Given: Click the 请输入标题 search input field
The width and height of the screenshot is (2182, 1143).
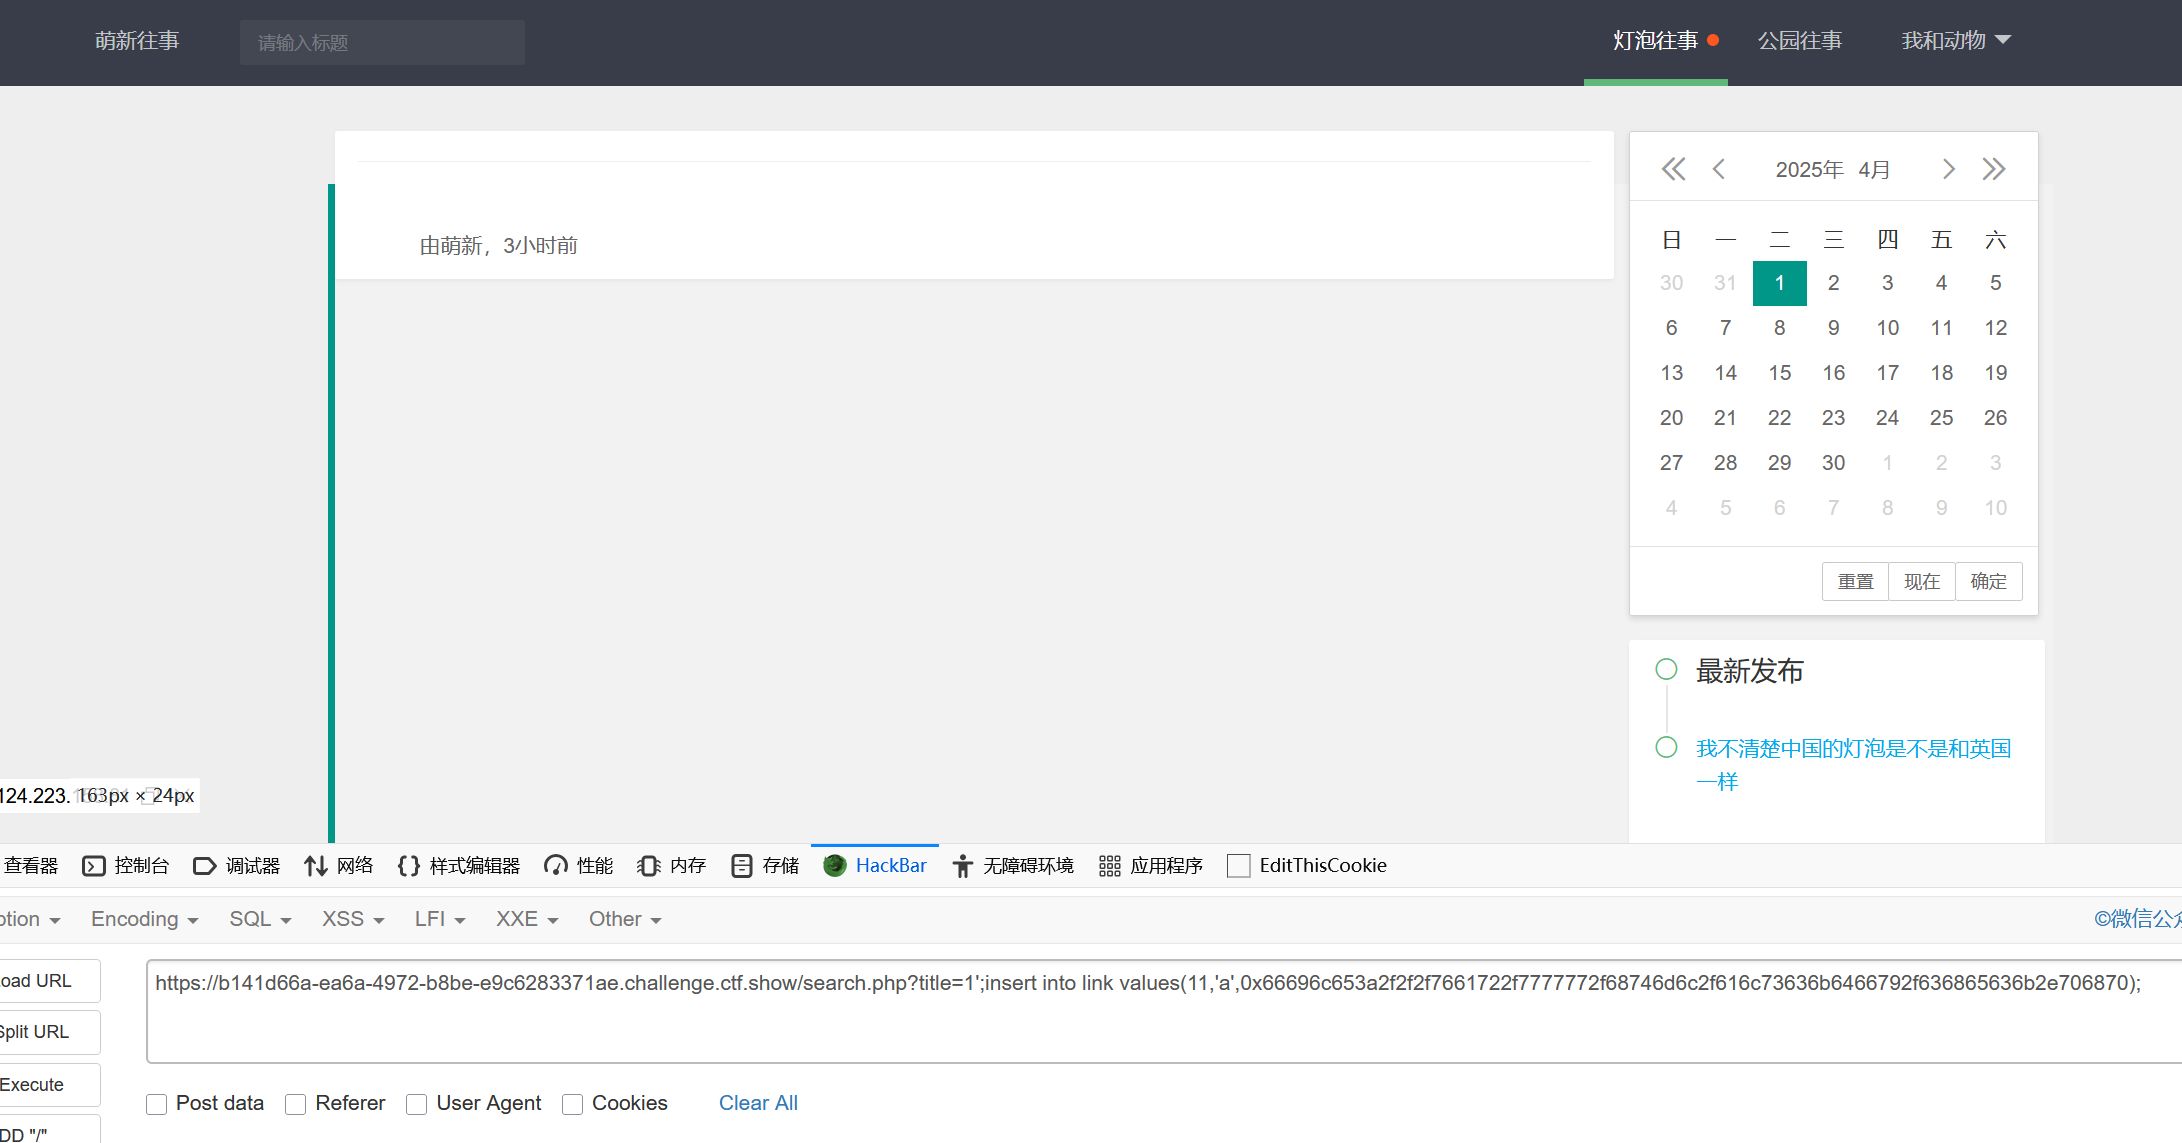Looking at the screenshot, I should pos(382,43).
